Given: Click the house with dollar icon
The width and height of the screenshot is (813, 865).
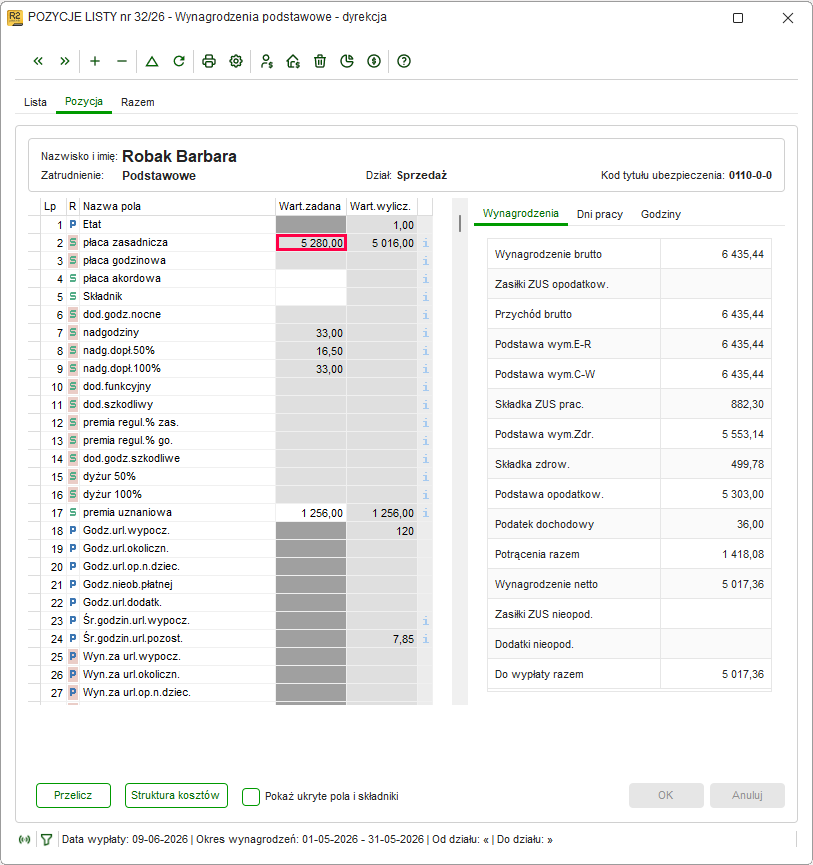Looking at the screenshot, I should click(293, 61).
